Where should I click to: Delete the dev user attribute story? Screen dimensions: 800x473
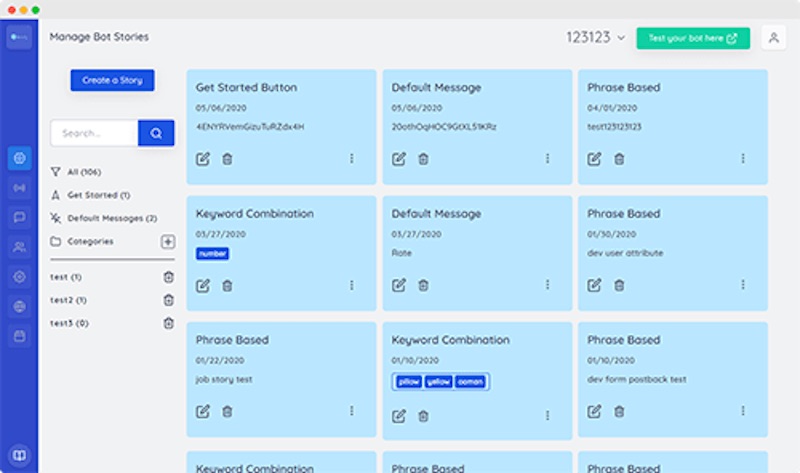[619, 285]
